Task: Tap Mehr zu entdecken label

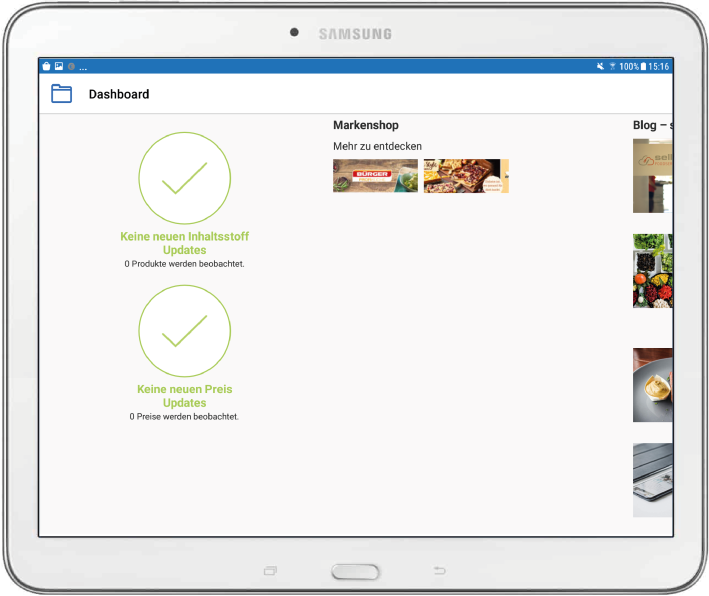Action: 377,146
